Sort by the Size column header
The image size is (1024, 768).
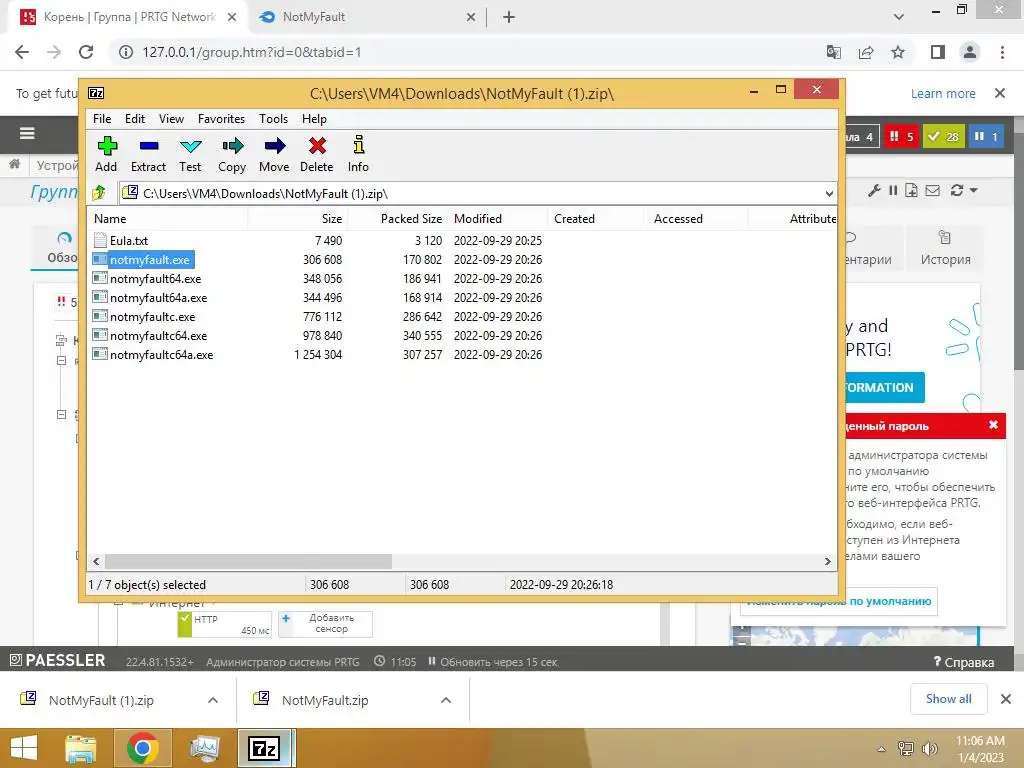point(298,219)
